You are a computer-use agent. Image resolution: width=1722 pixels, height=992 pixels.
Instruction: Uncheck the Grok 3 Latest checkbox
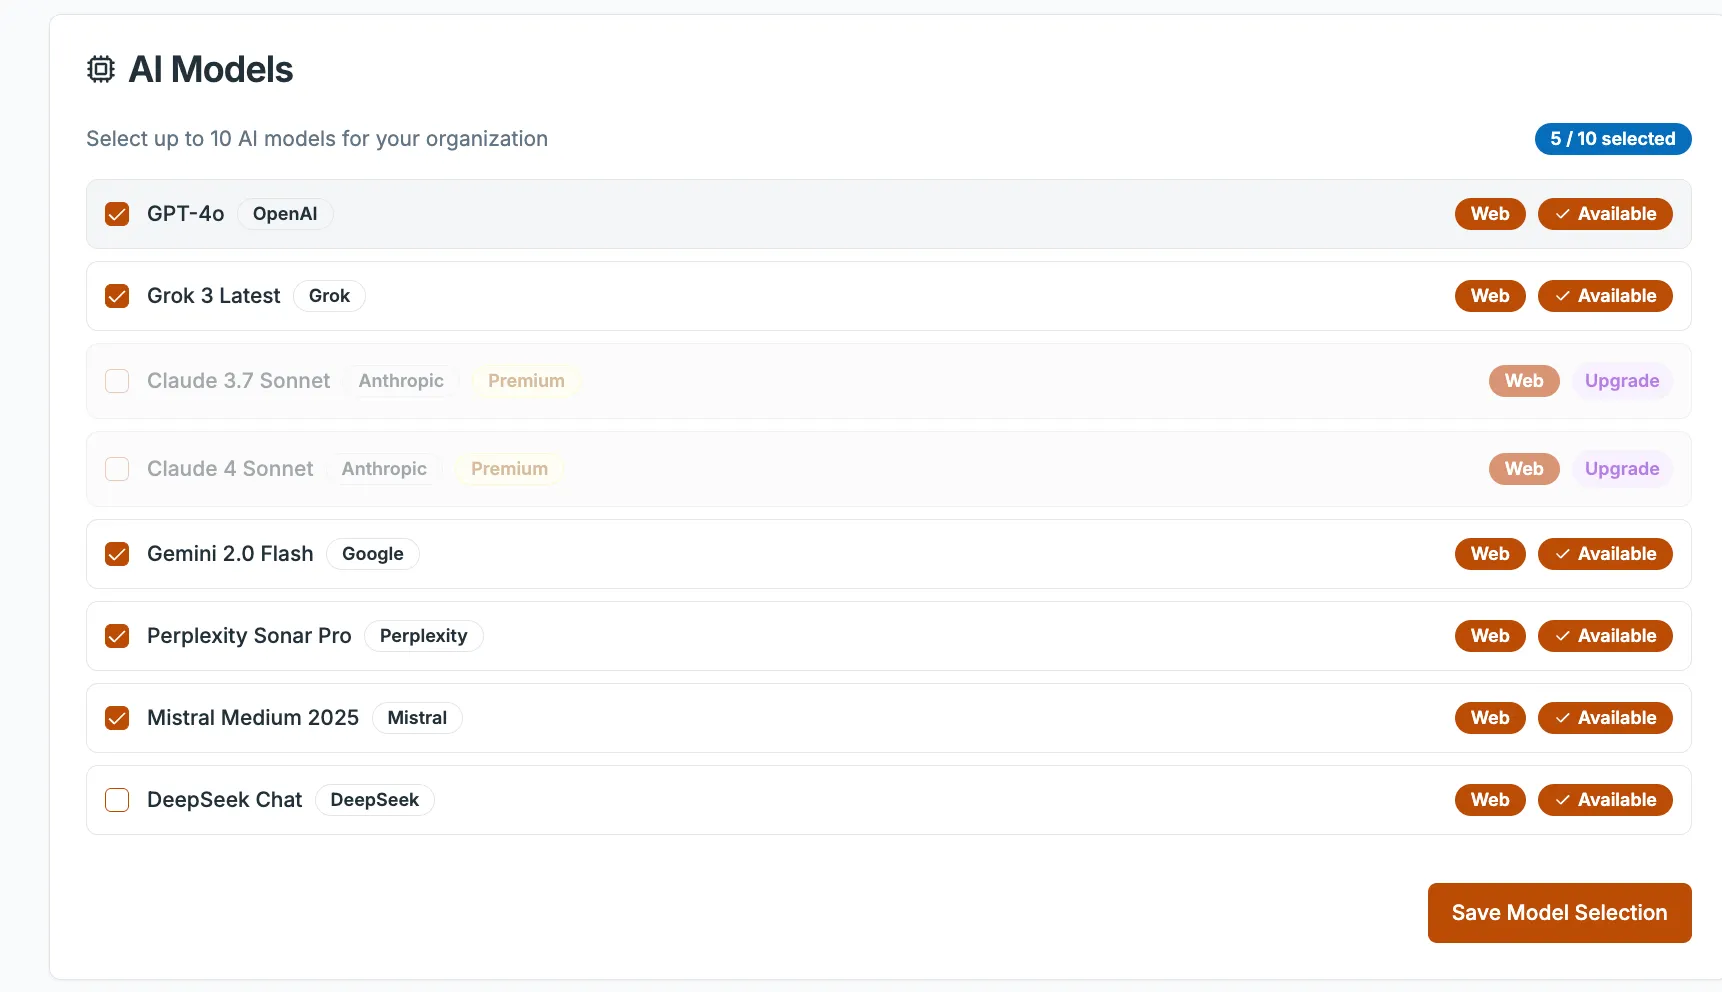pyautogui.click(x=117, y=296)
